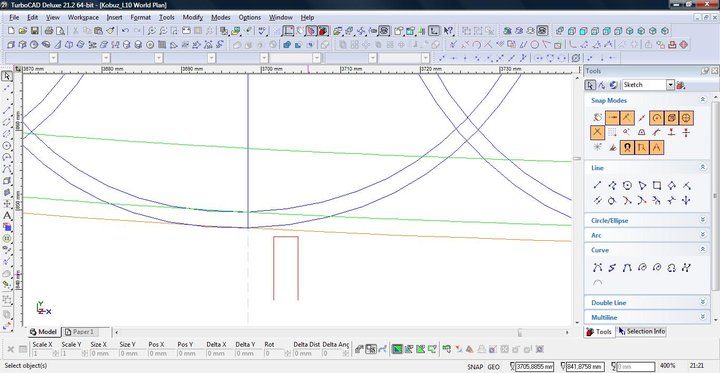Select the Text tool (A) in left toolbar
The width and height of the screenshot is (720, 373).
point(7,215)
